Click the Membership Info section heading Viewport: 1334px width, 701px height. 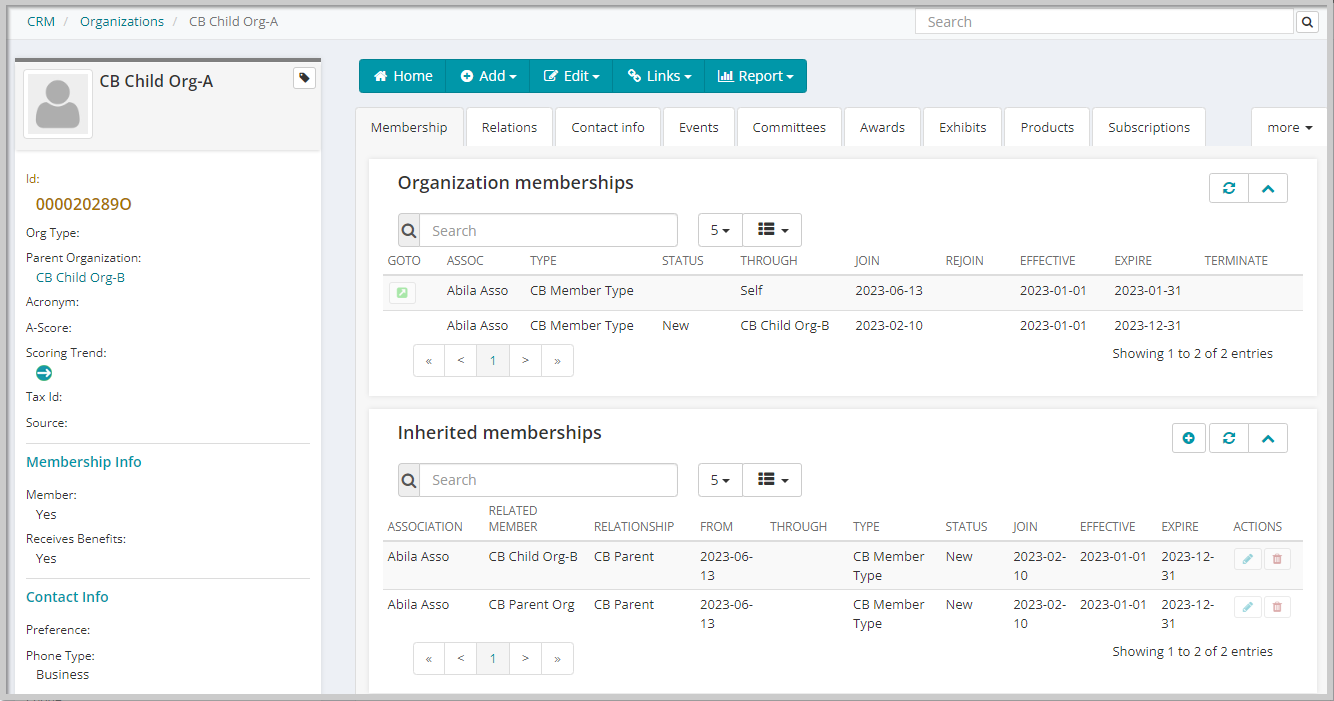[84, 462]
